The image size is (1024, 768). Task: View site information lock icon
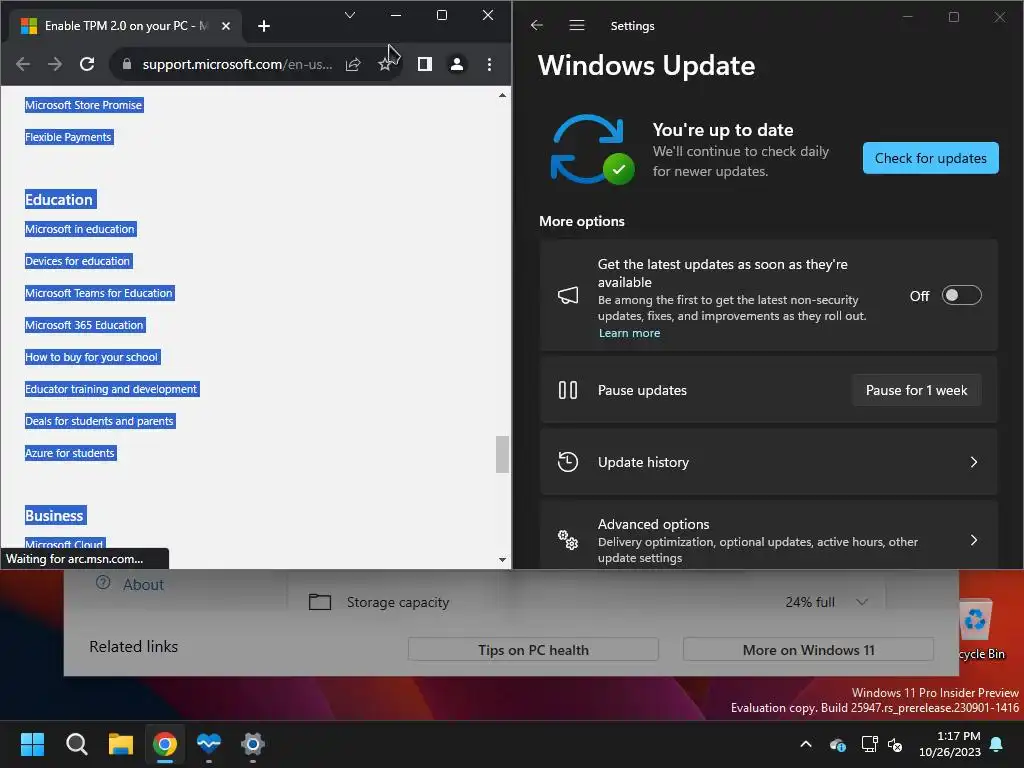pos(127,64)
